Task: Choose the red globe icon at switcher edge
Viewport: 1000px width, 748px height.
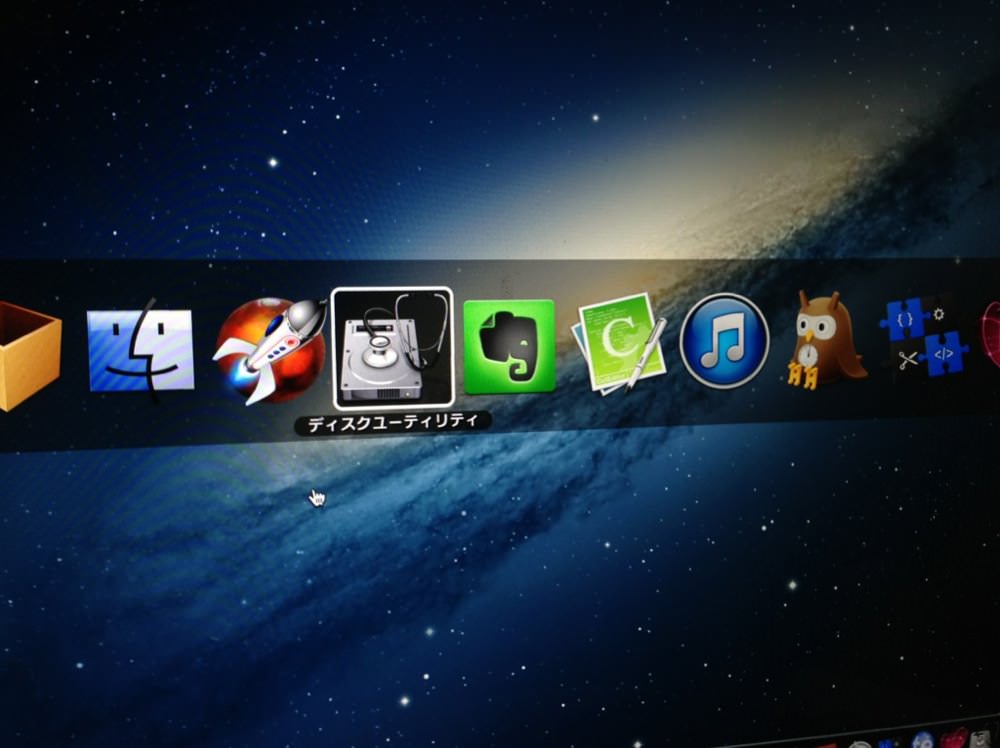Action: (x=990, y=334)
